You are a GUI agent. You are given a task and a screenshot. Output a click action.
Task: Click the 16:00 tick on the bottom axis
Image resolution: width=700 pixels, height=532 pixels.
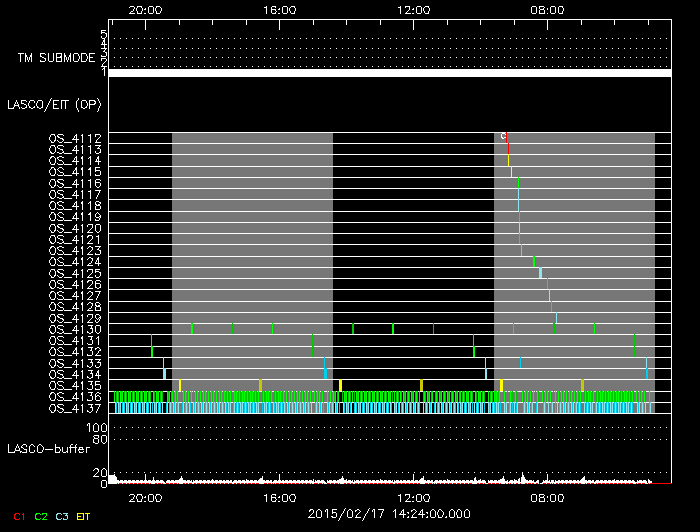pyautogui.click(x=279, y=498)
